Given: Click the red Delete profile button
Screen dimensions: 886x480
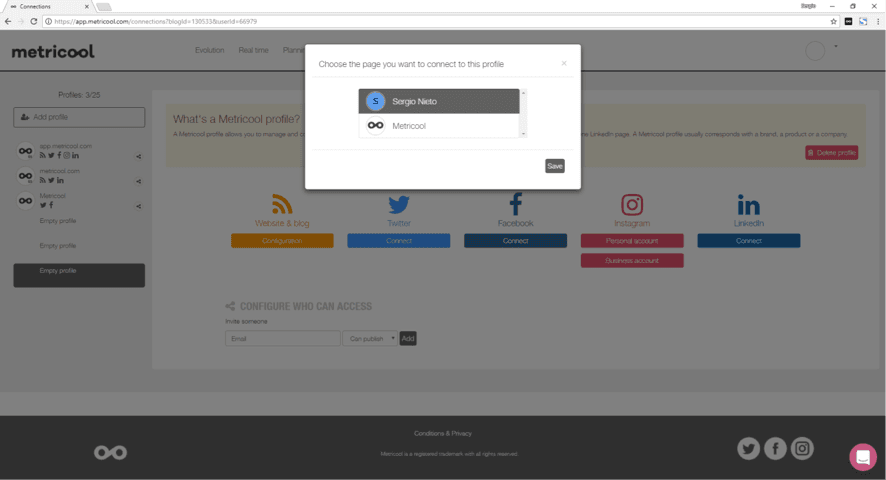Looking at the screenshot, I should [832, 153].
